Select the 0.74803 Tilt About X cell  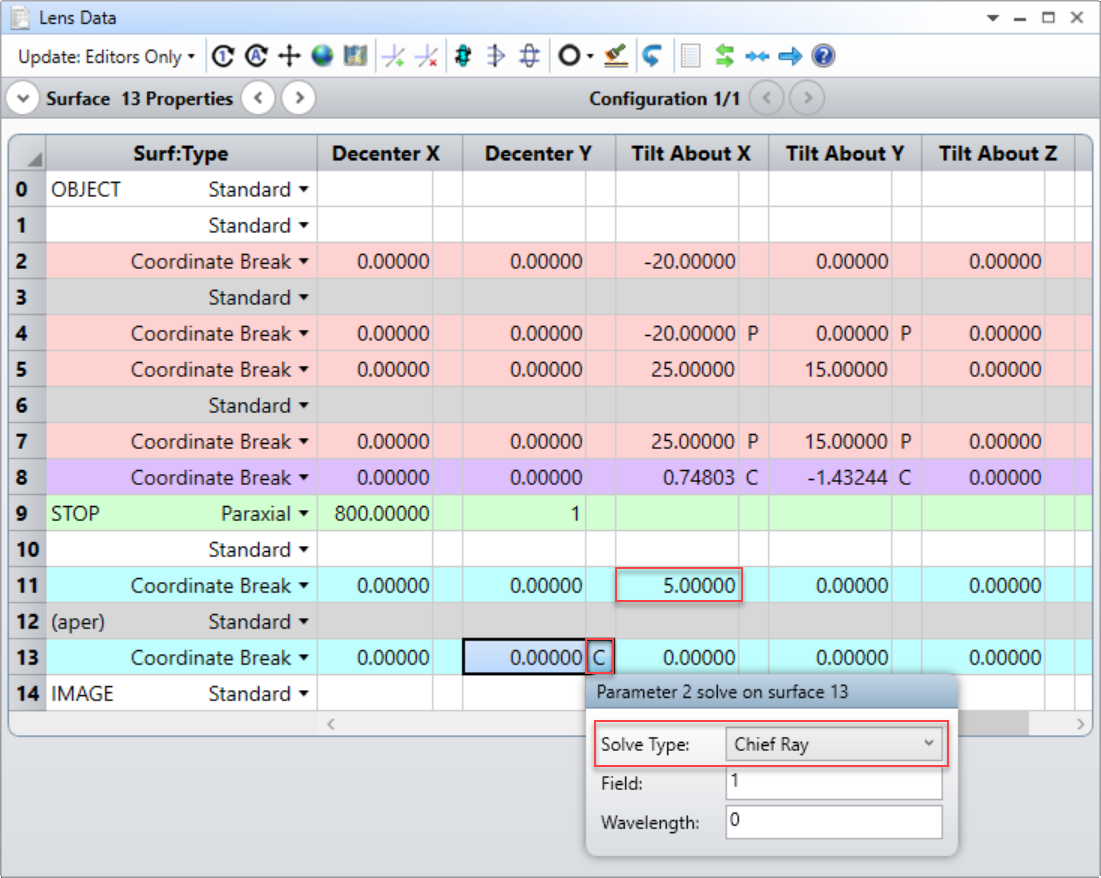(x=678, y=478)
